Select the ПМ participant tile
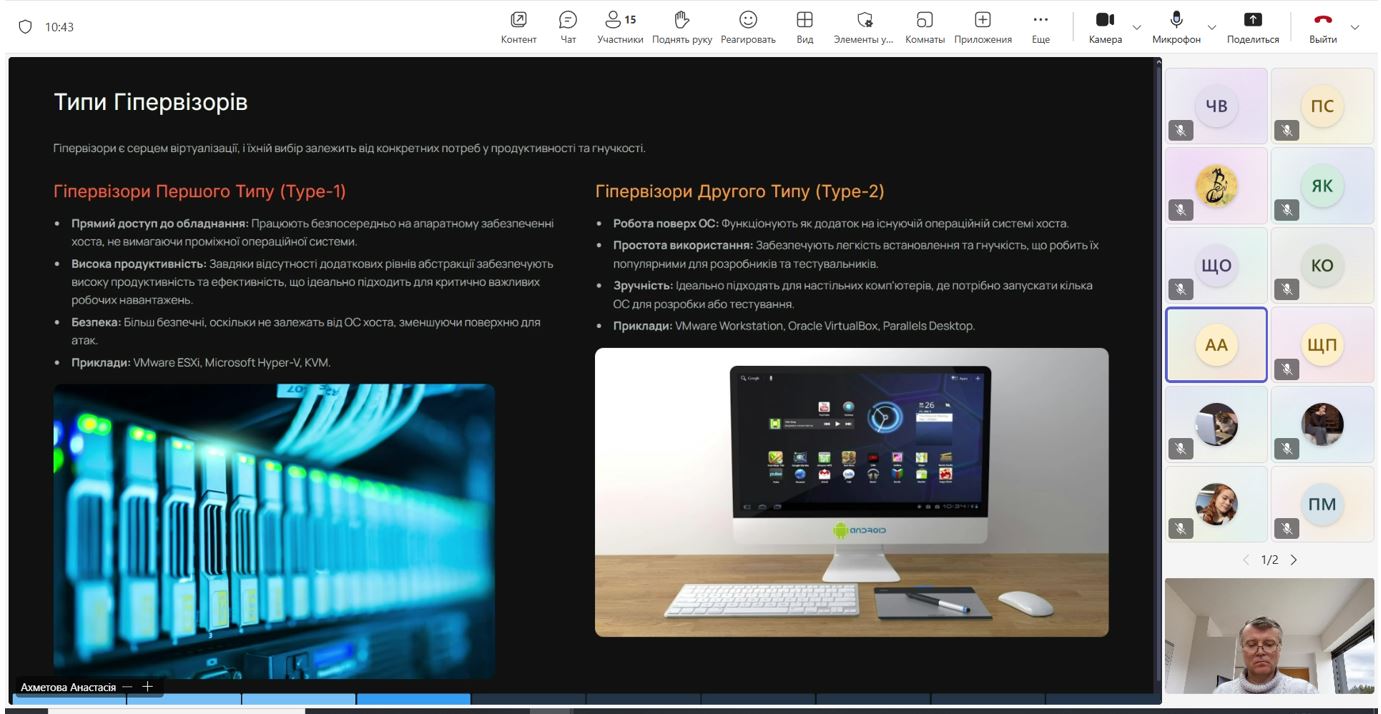The width and height of the screenshot is (1381, 714). pos(1322,504)
